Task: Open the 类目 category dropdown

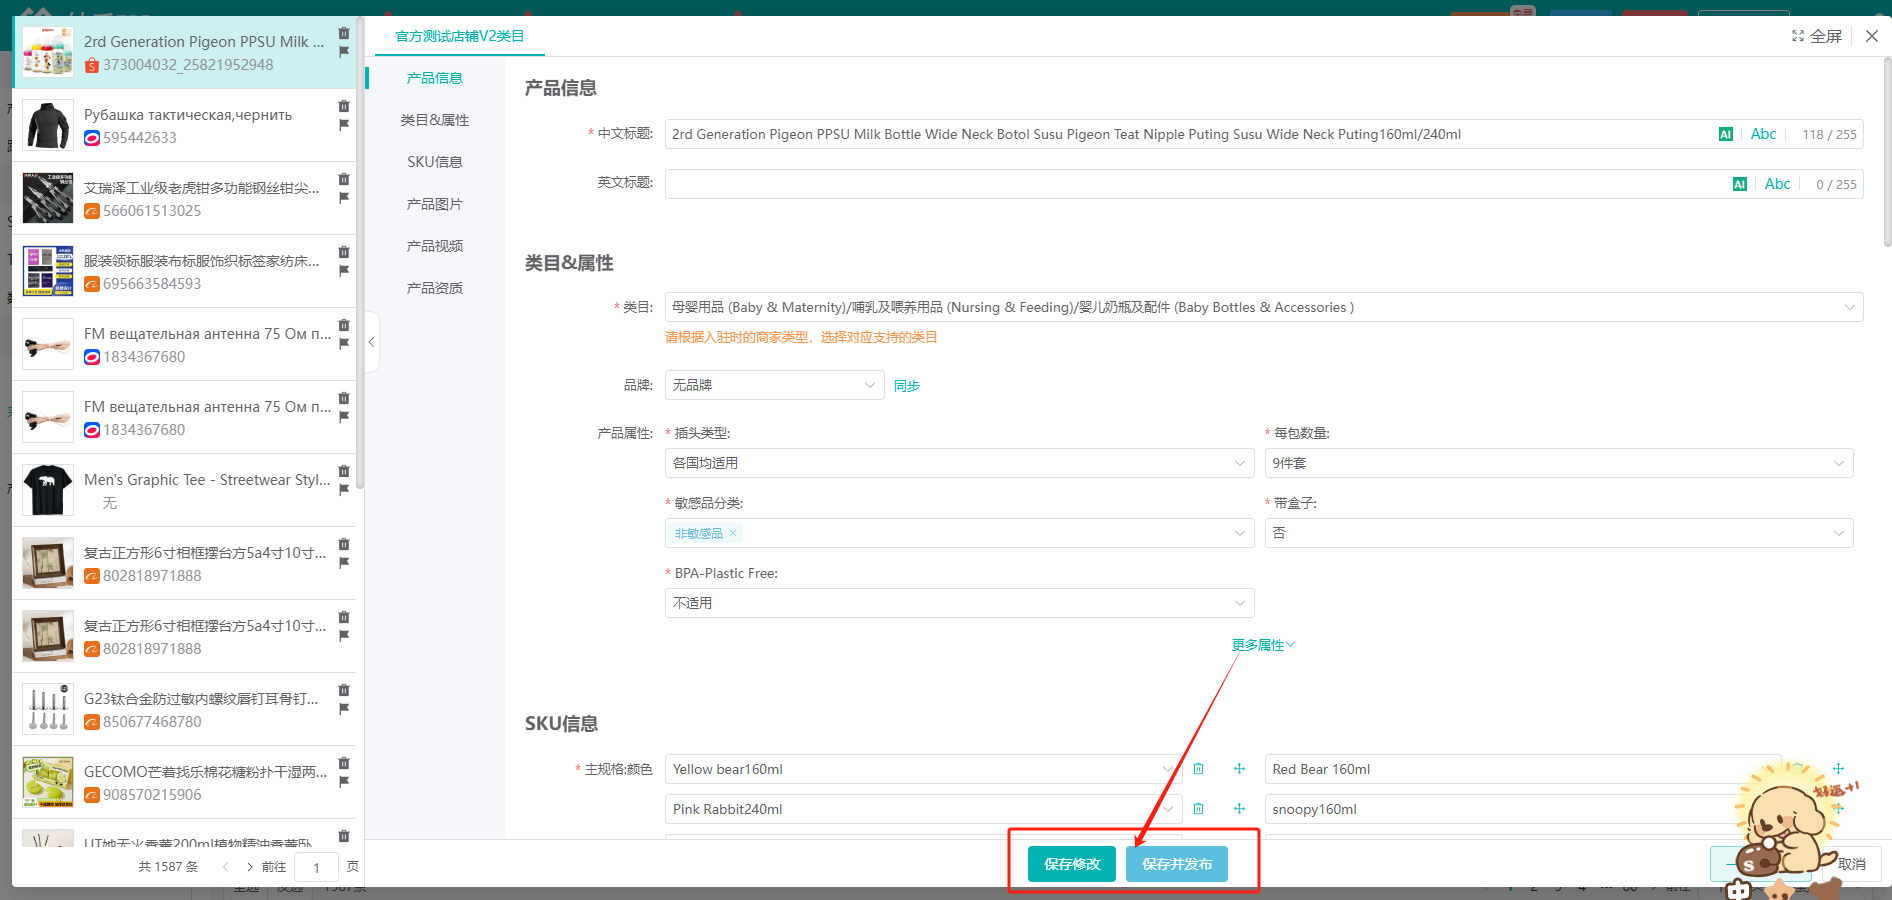Action: (x=1262, y=307)
